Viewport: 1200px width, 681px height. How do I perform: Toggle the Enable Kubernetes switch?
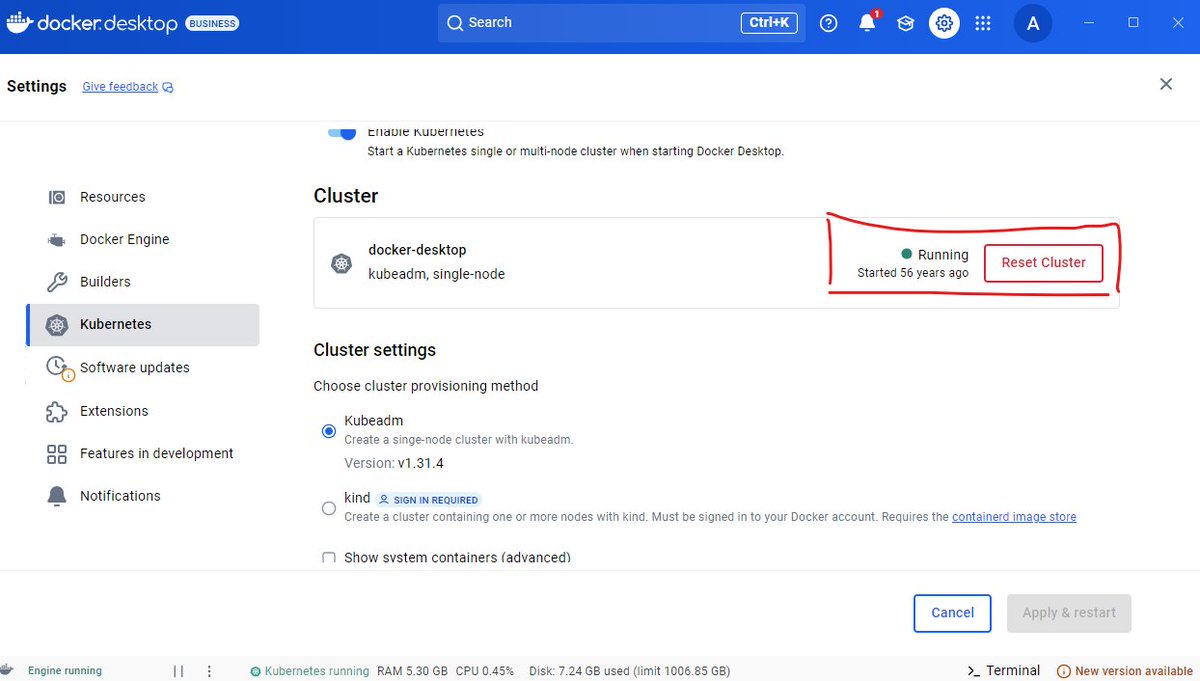coord(342,132)
